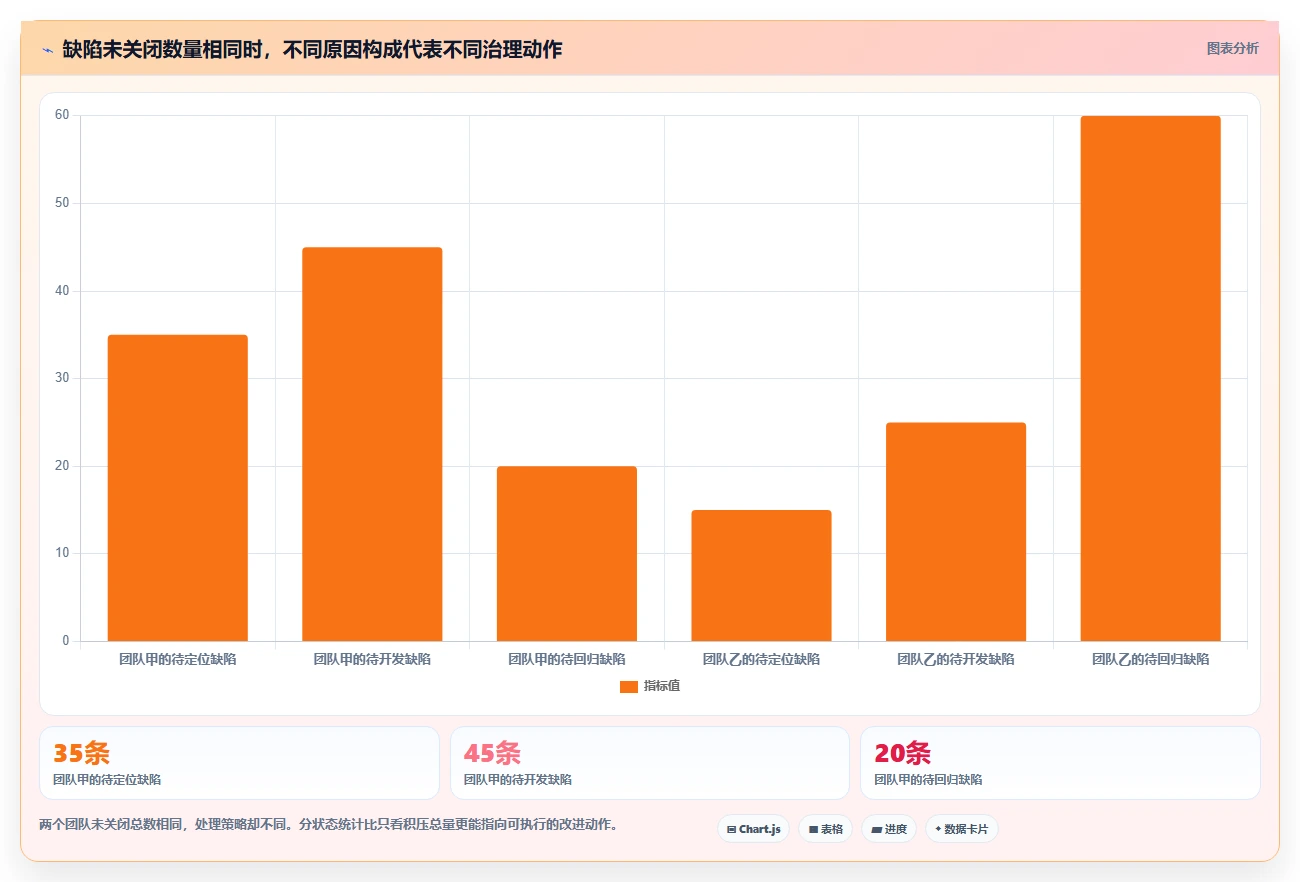Open the 35条 data card

tap(239, 763)
